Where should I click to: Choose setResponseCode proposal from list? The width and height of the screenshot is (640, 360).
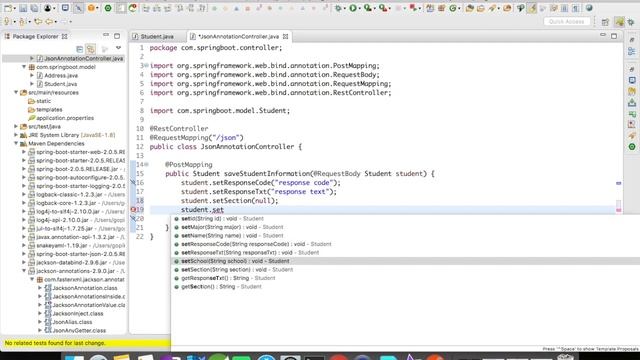tap(405, 244)
